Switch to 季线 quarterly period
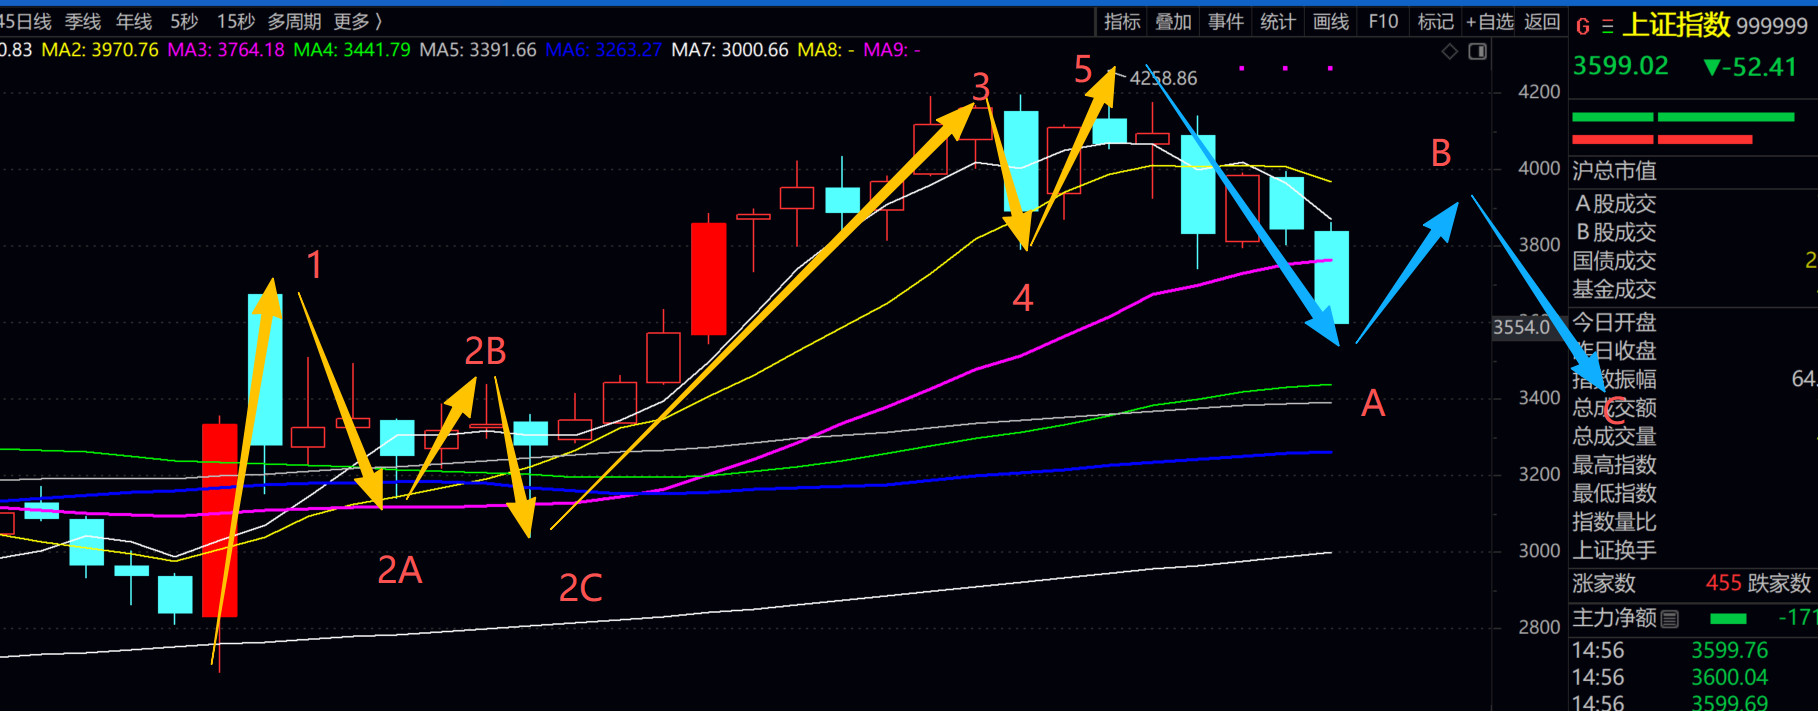Image resolution: width=1818 pixels, height=711 pixels. [x=83, y=22]
